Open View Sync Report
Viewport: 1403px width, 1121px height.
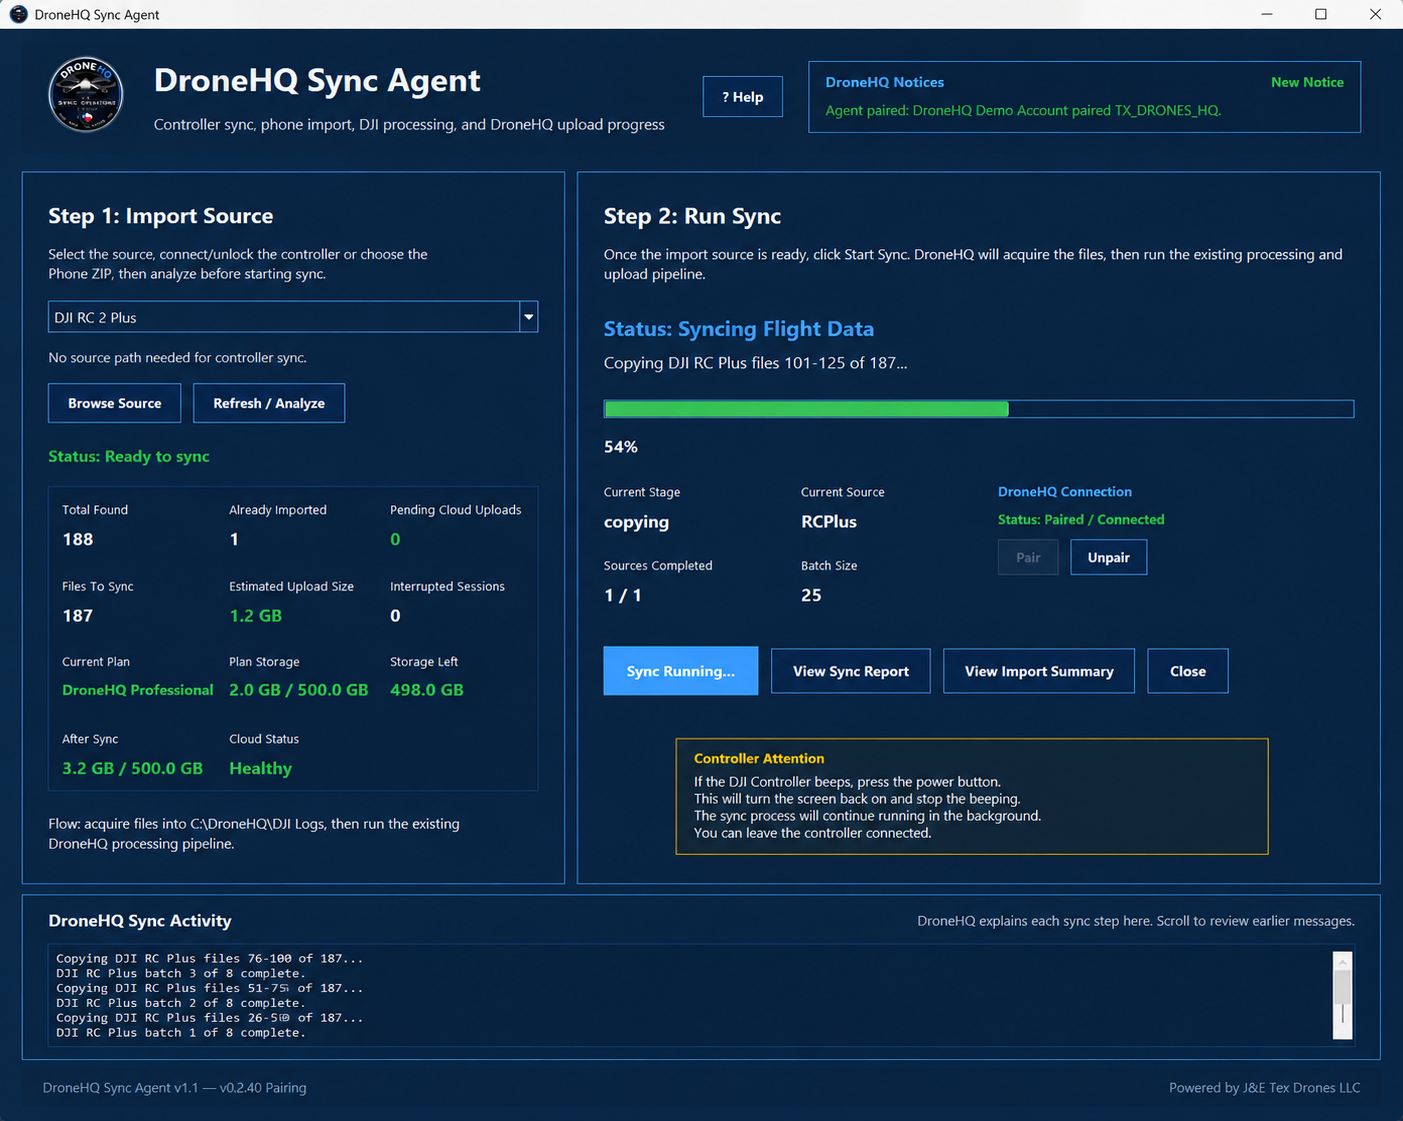(x=851, y=671)
